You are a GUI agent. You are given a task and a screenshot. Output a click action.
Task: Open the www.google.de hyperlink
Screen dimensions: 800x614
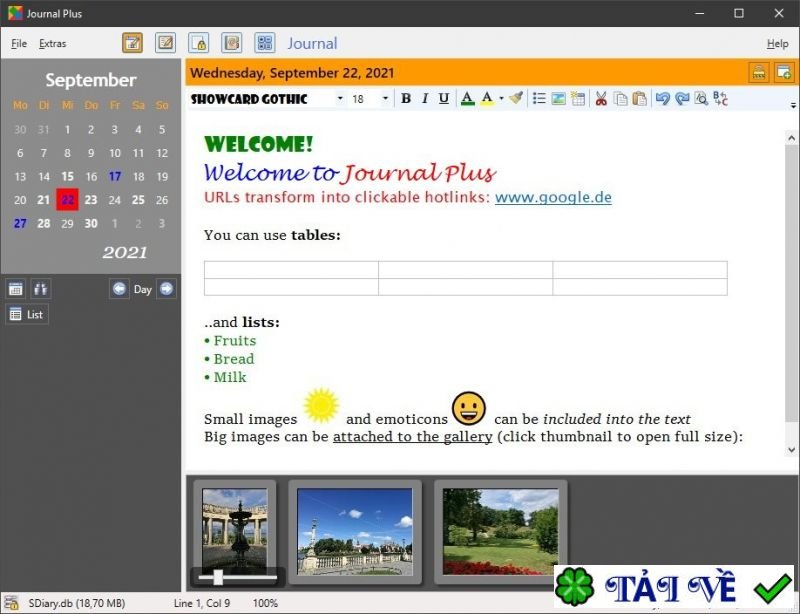click(553, 197)
